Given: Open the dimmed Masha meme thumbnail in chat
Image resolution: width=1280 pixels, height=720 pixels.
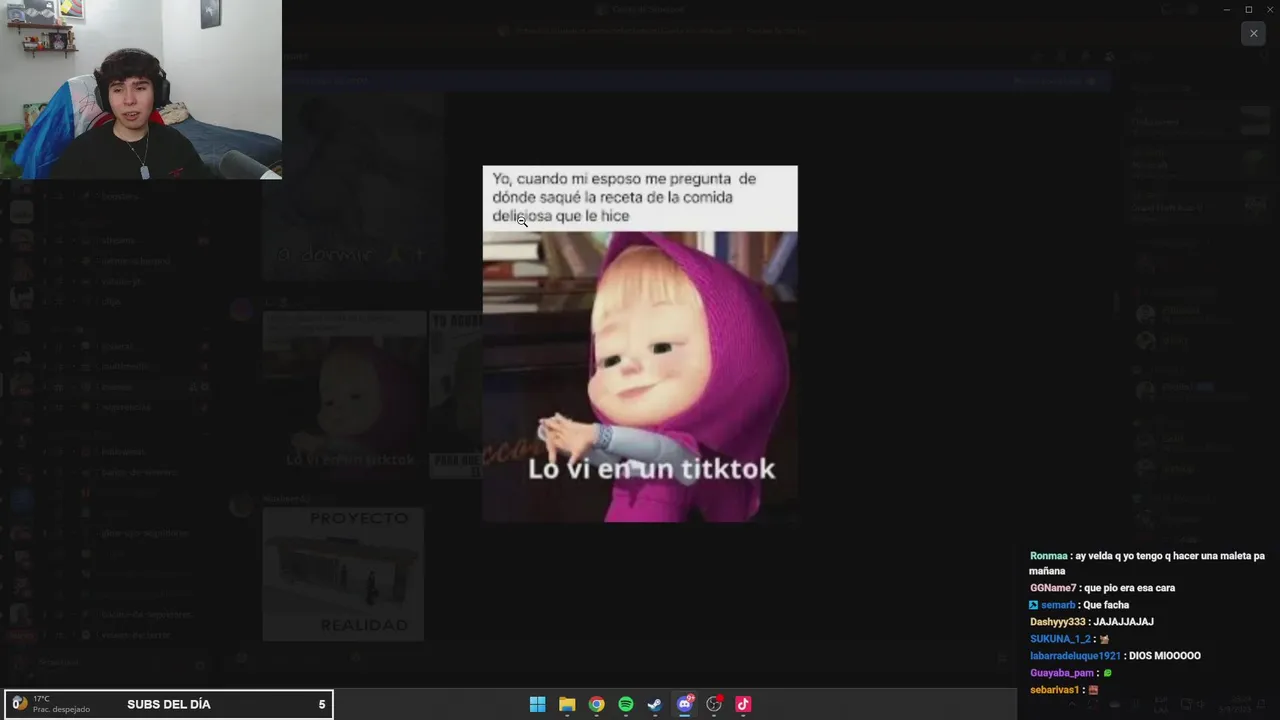Looking at the screenshot, I should pyautogui.click(x=345, y=395).
